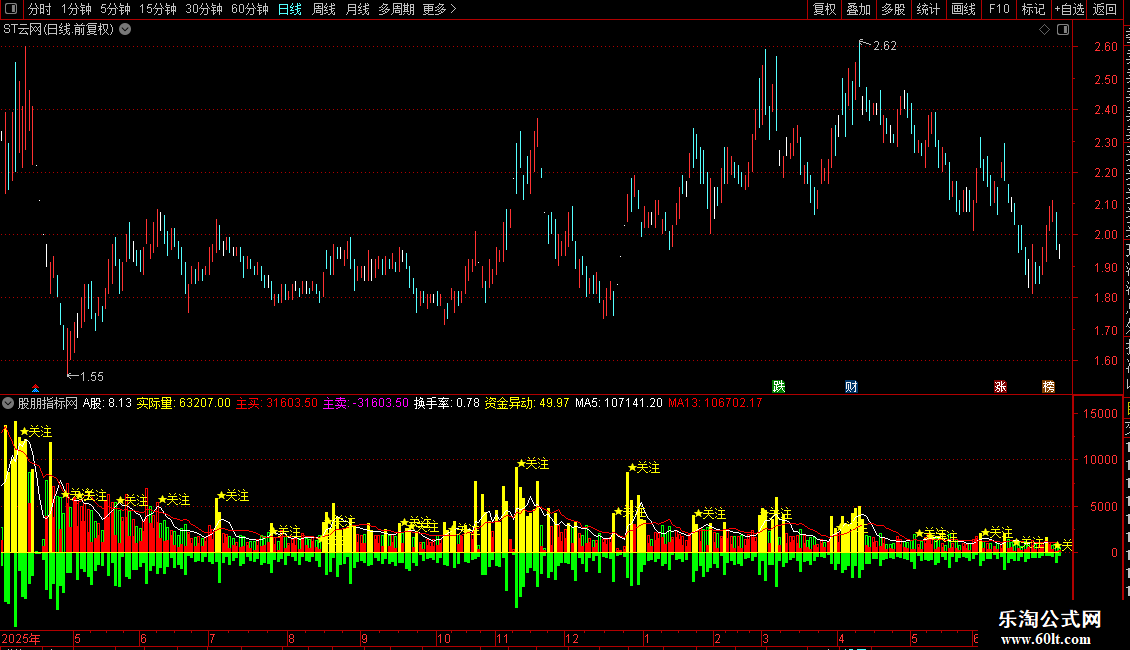Click the 实际量: 63207.00 value
Screen dimensions: 1130x650
coord(184,403)
